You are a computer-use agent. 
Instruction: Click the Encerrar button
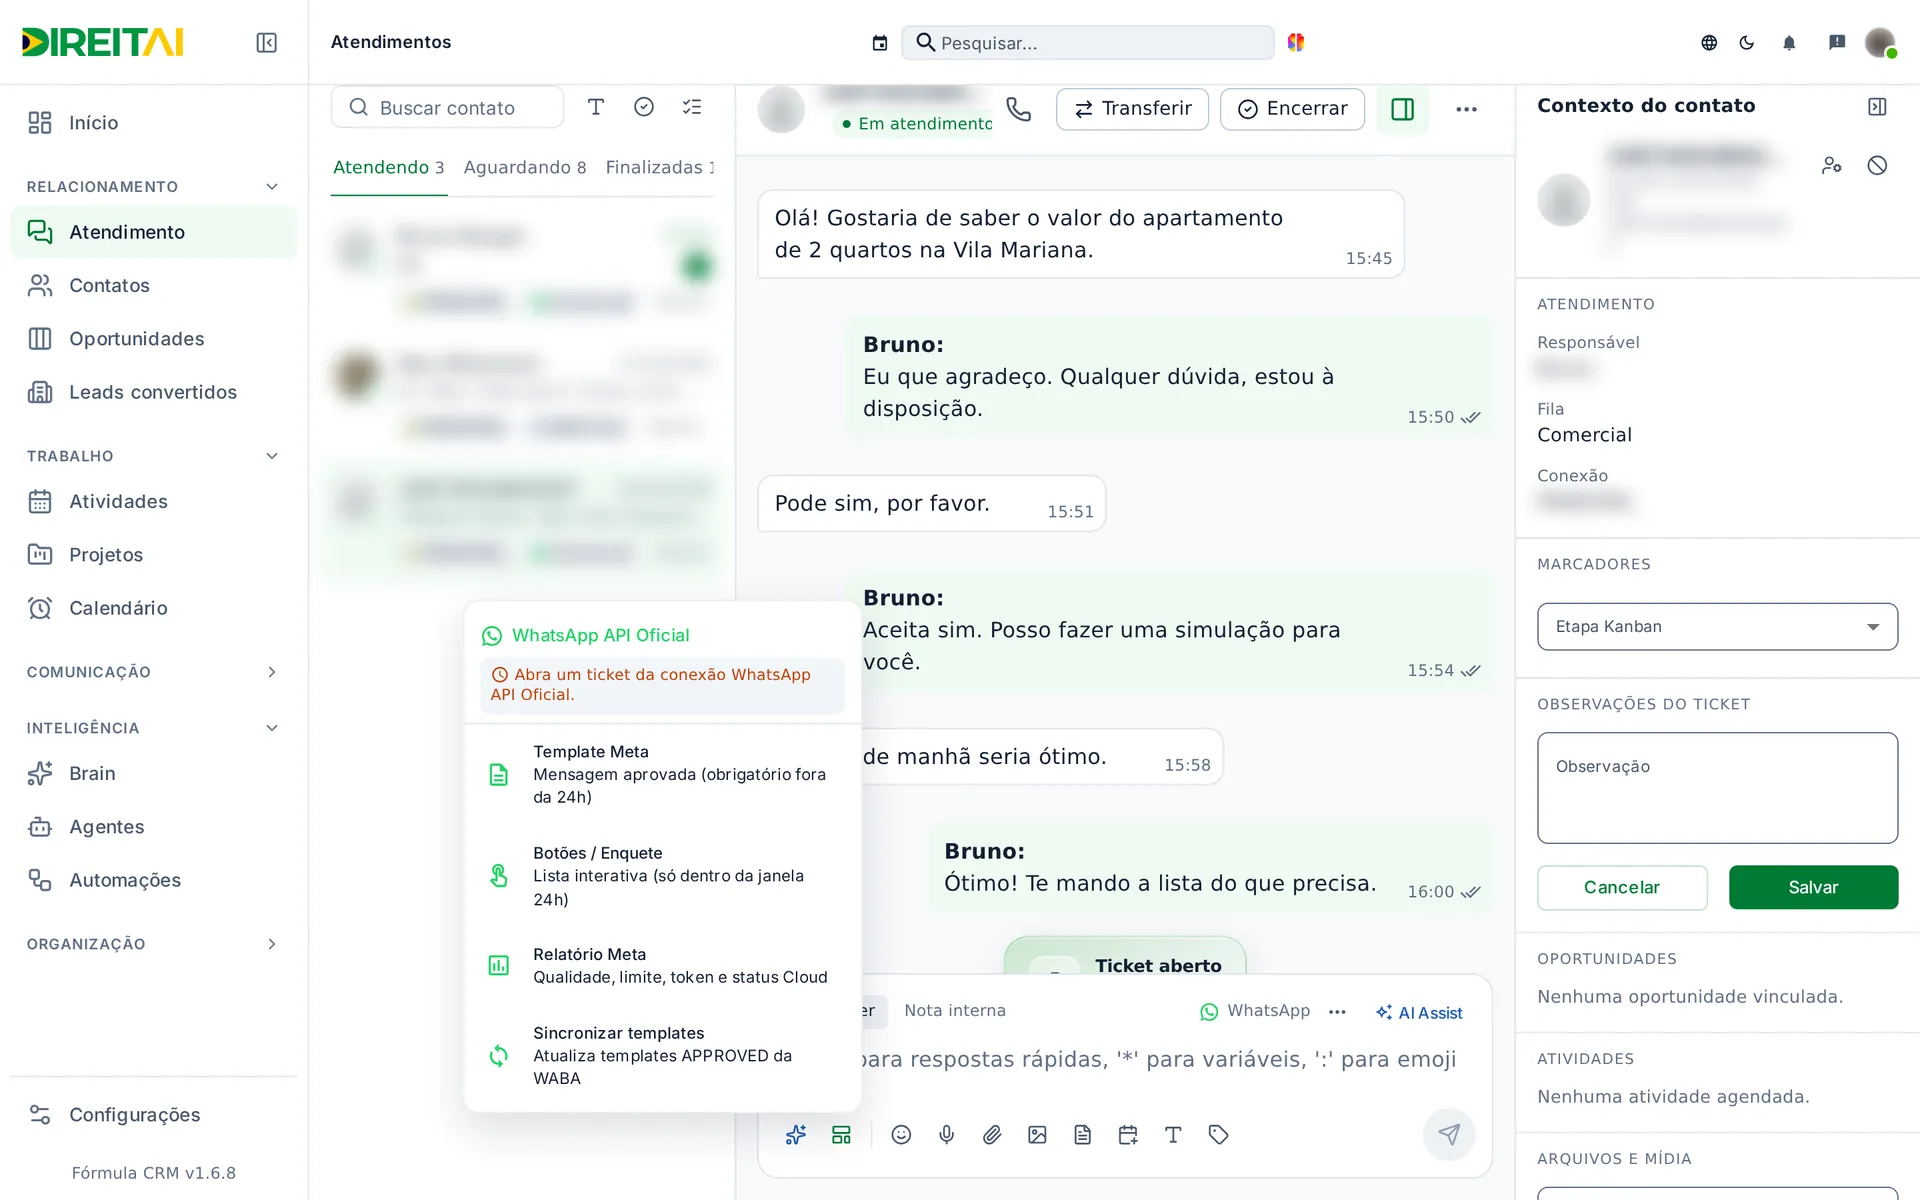[x=1292, y=109]
